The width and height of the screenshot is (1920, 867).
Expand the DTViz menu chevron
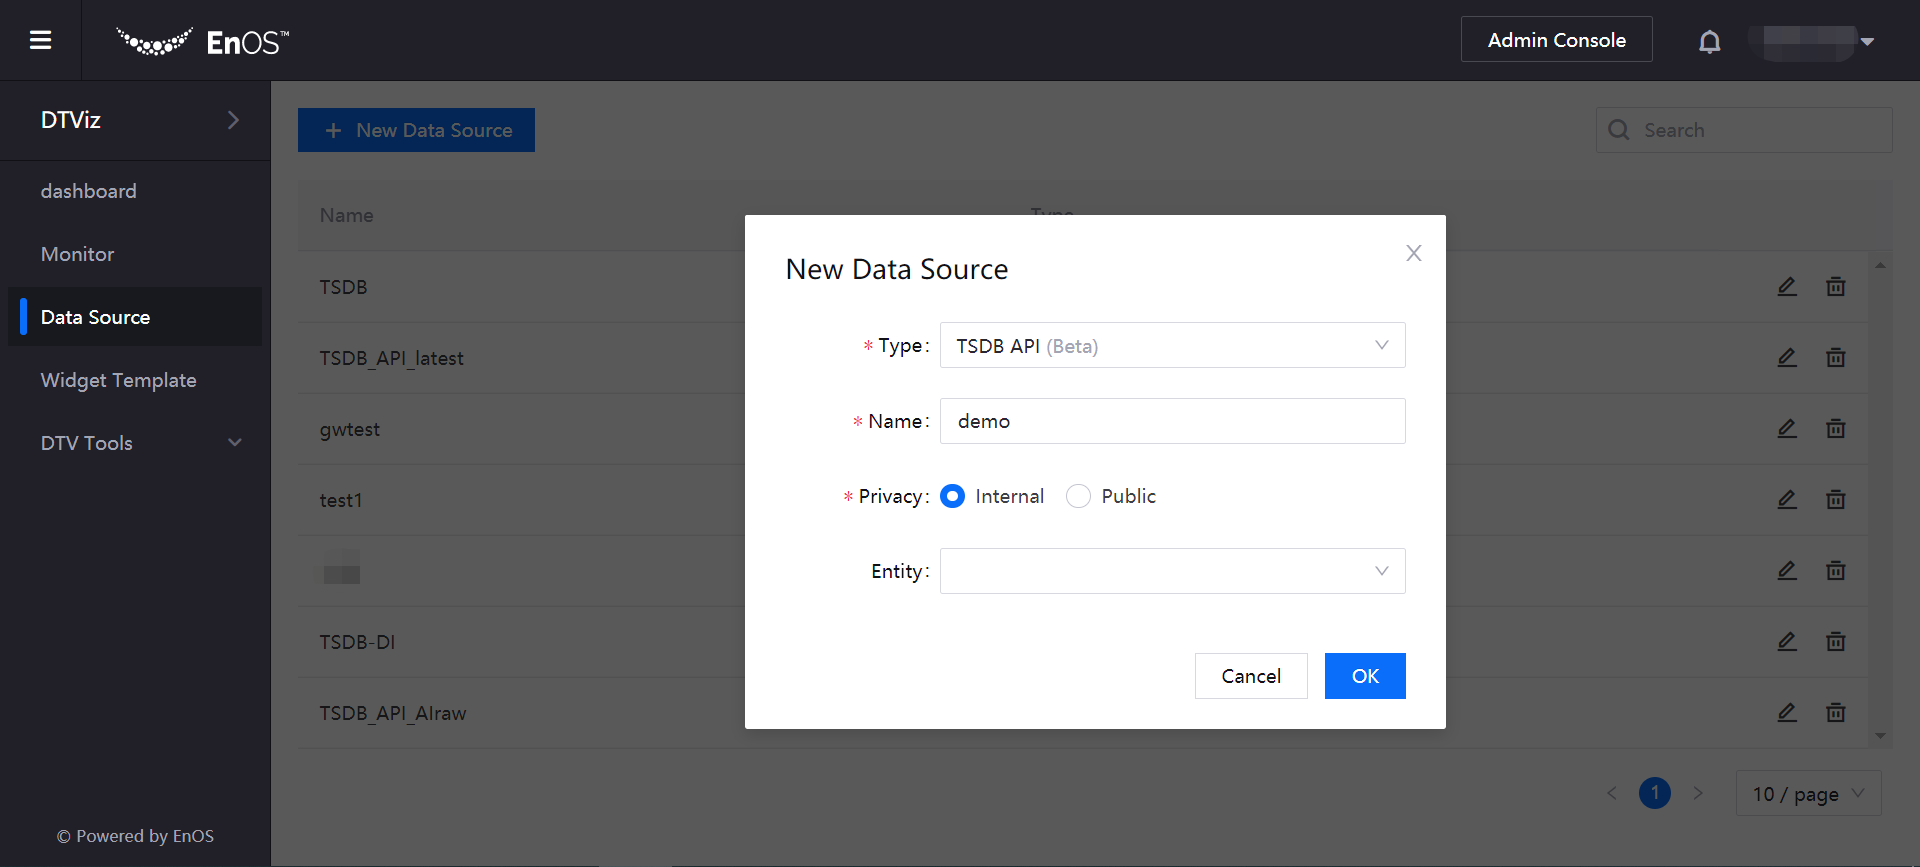point(233,120)
